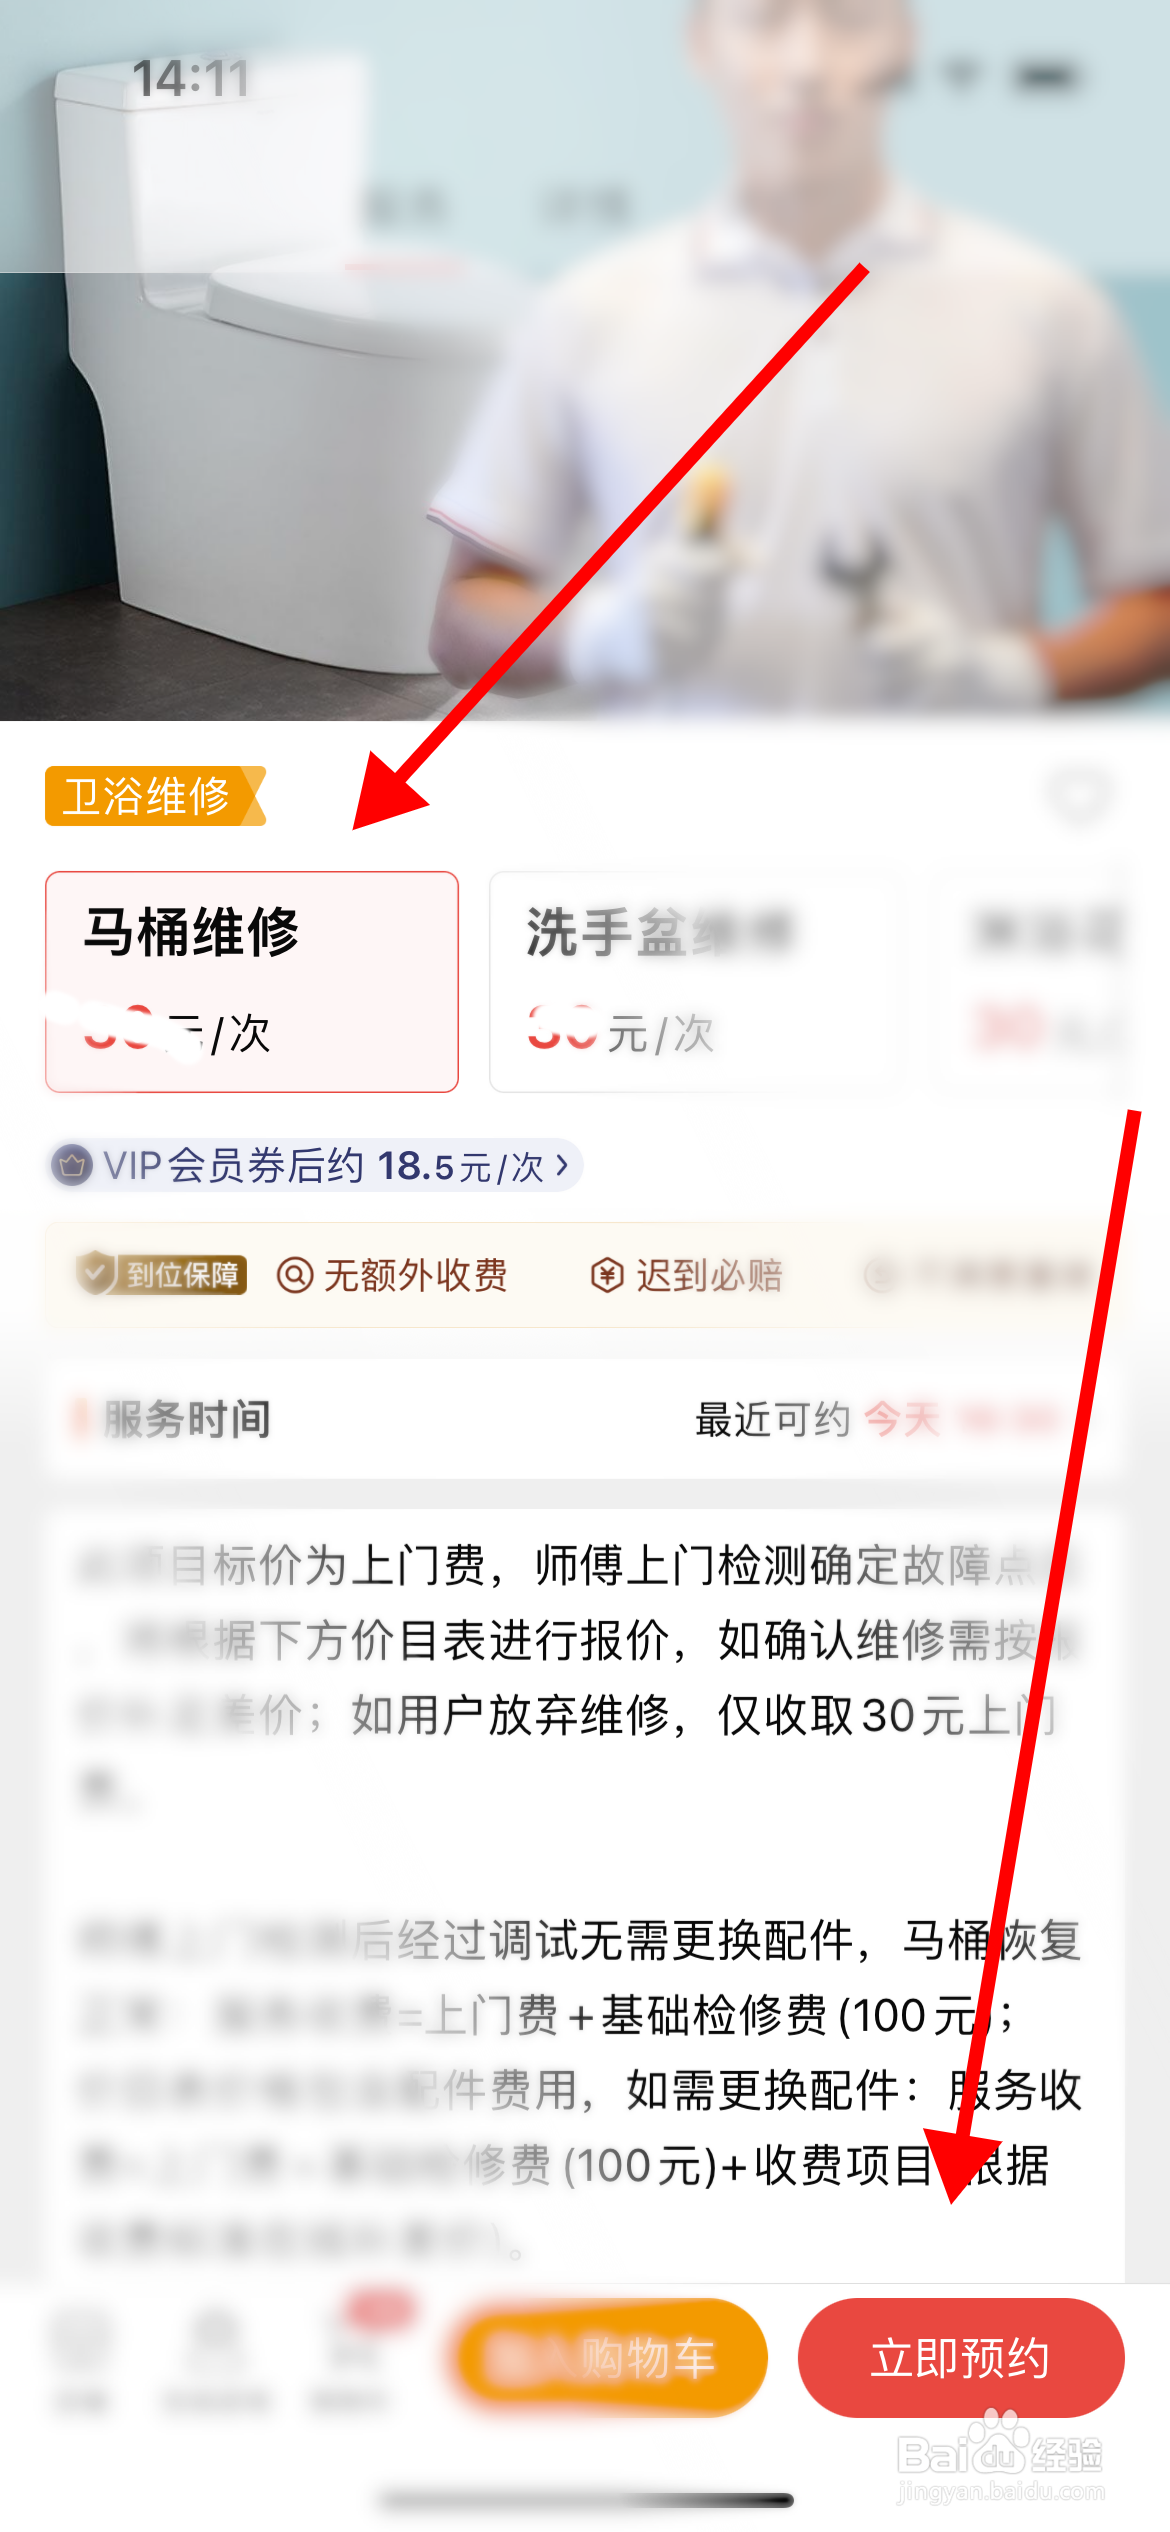The image size is (1170, 2532).
Task: Tap the toilet repair banner image
Action: point(585,360)
